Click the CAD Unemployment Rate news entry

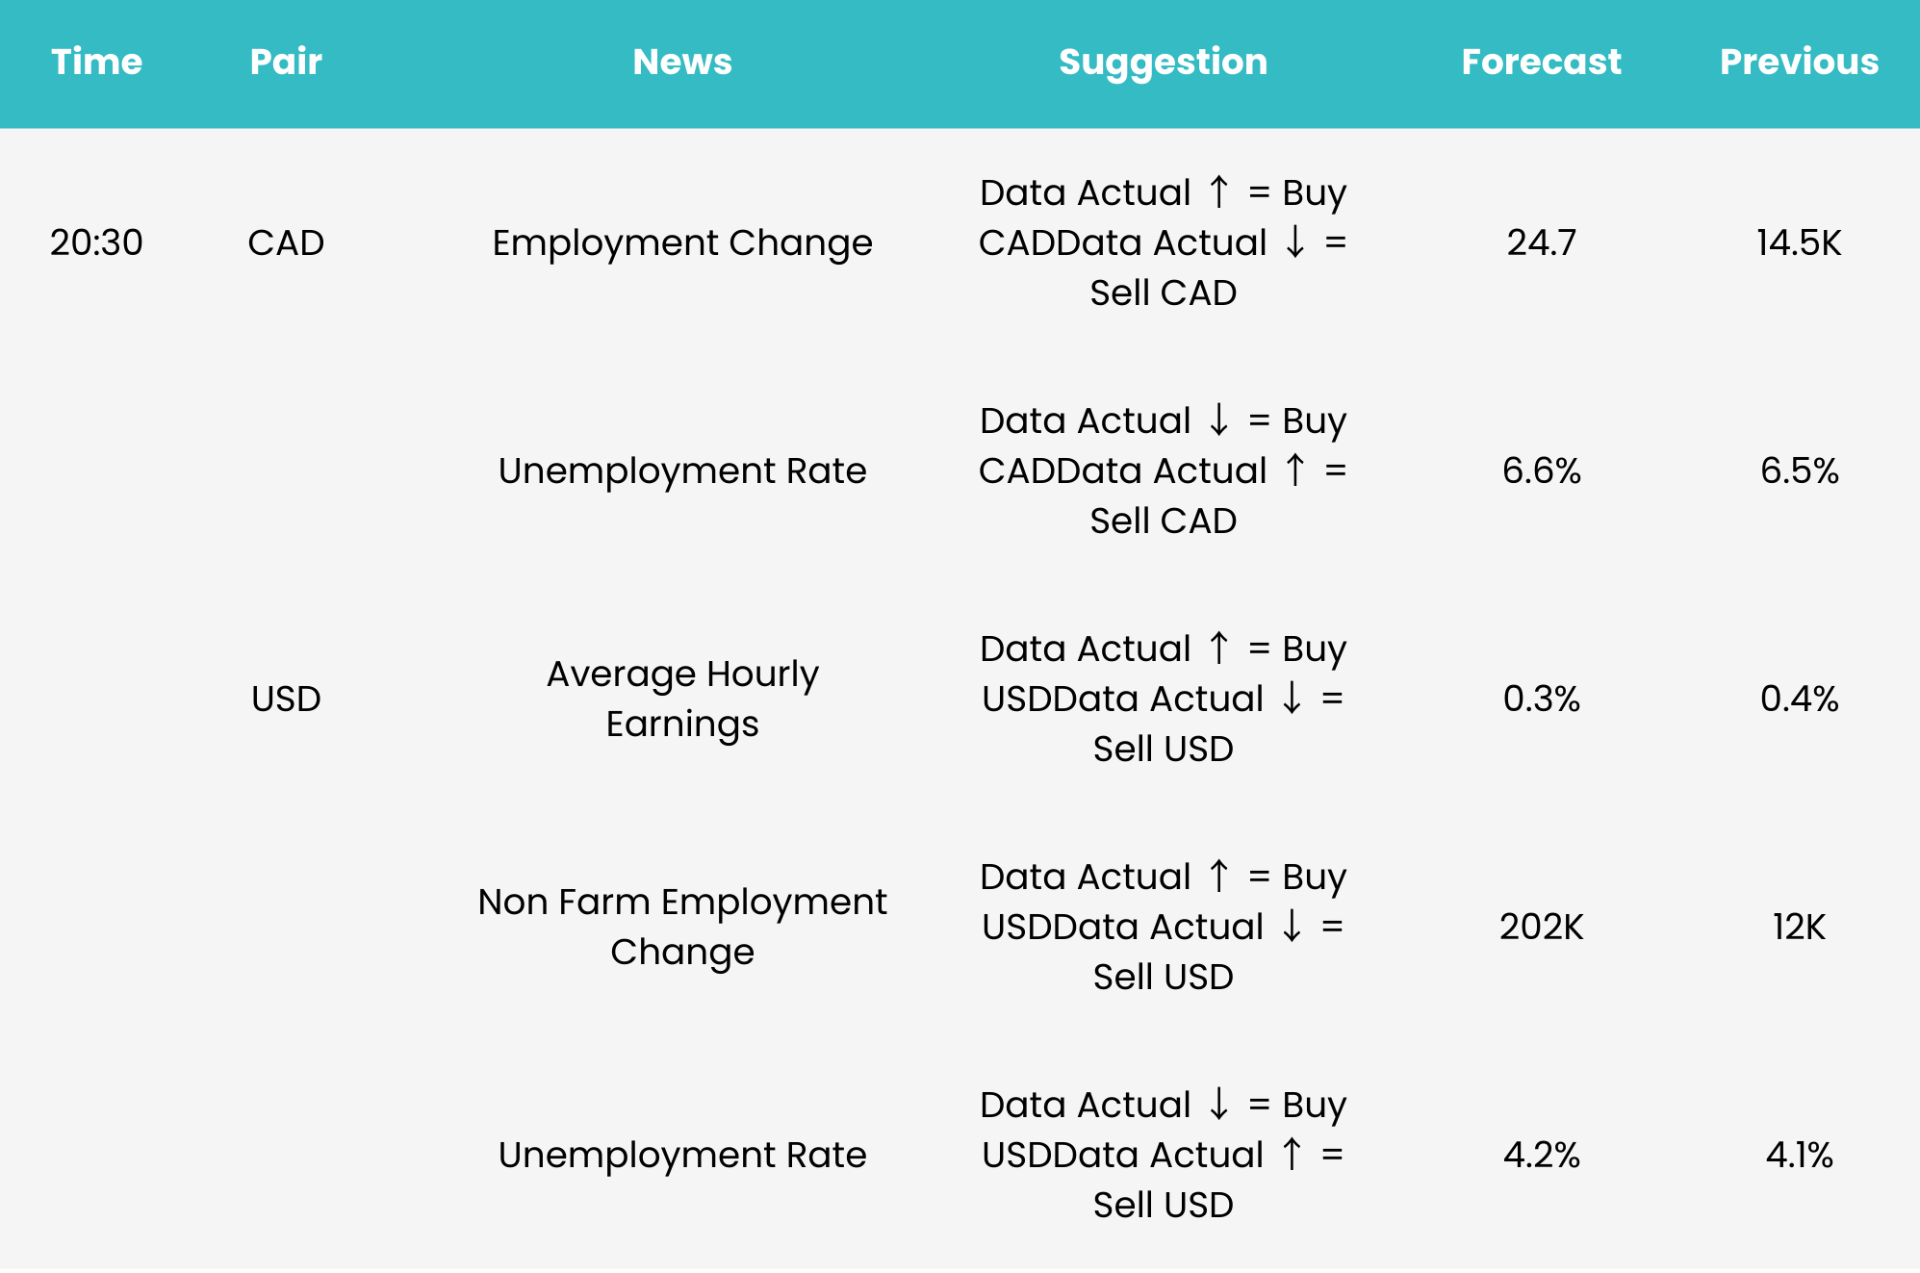click(x=682, y=471)
